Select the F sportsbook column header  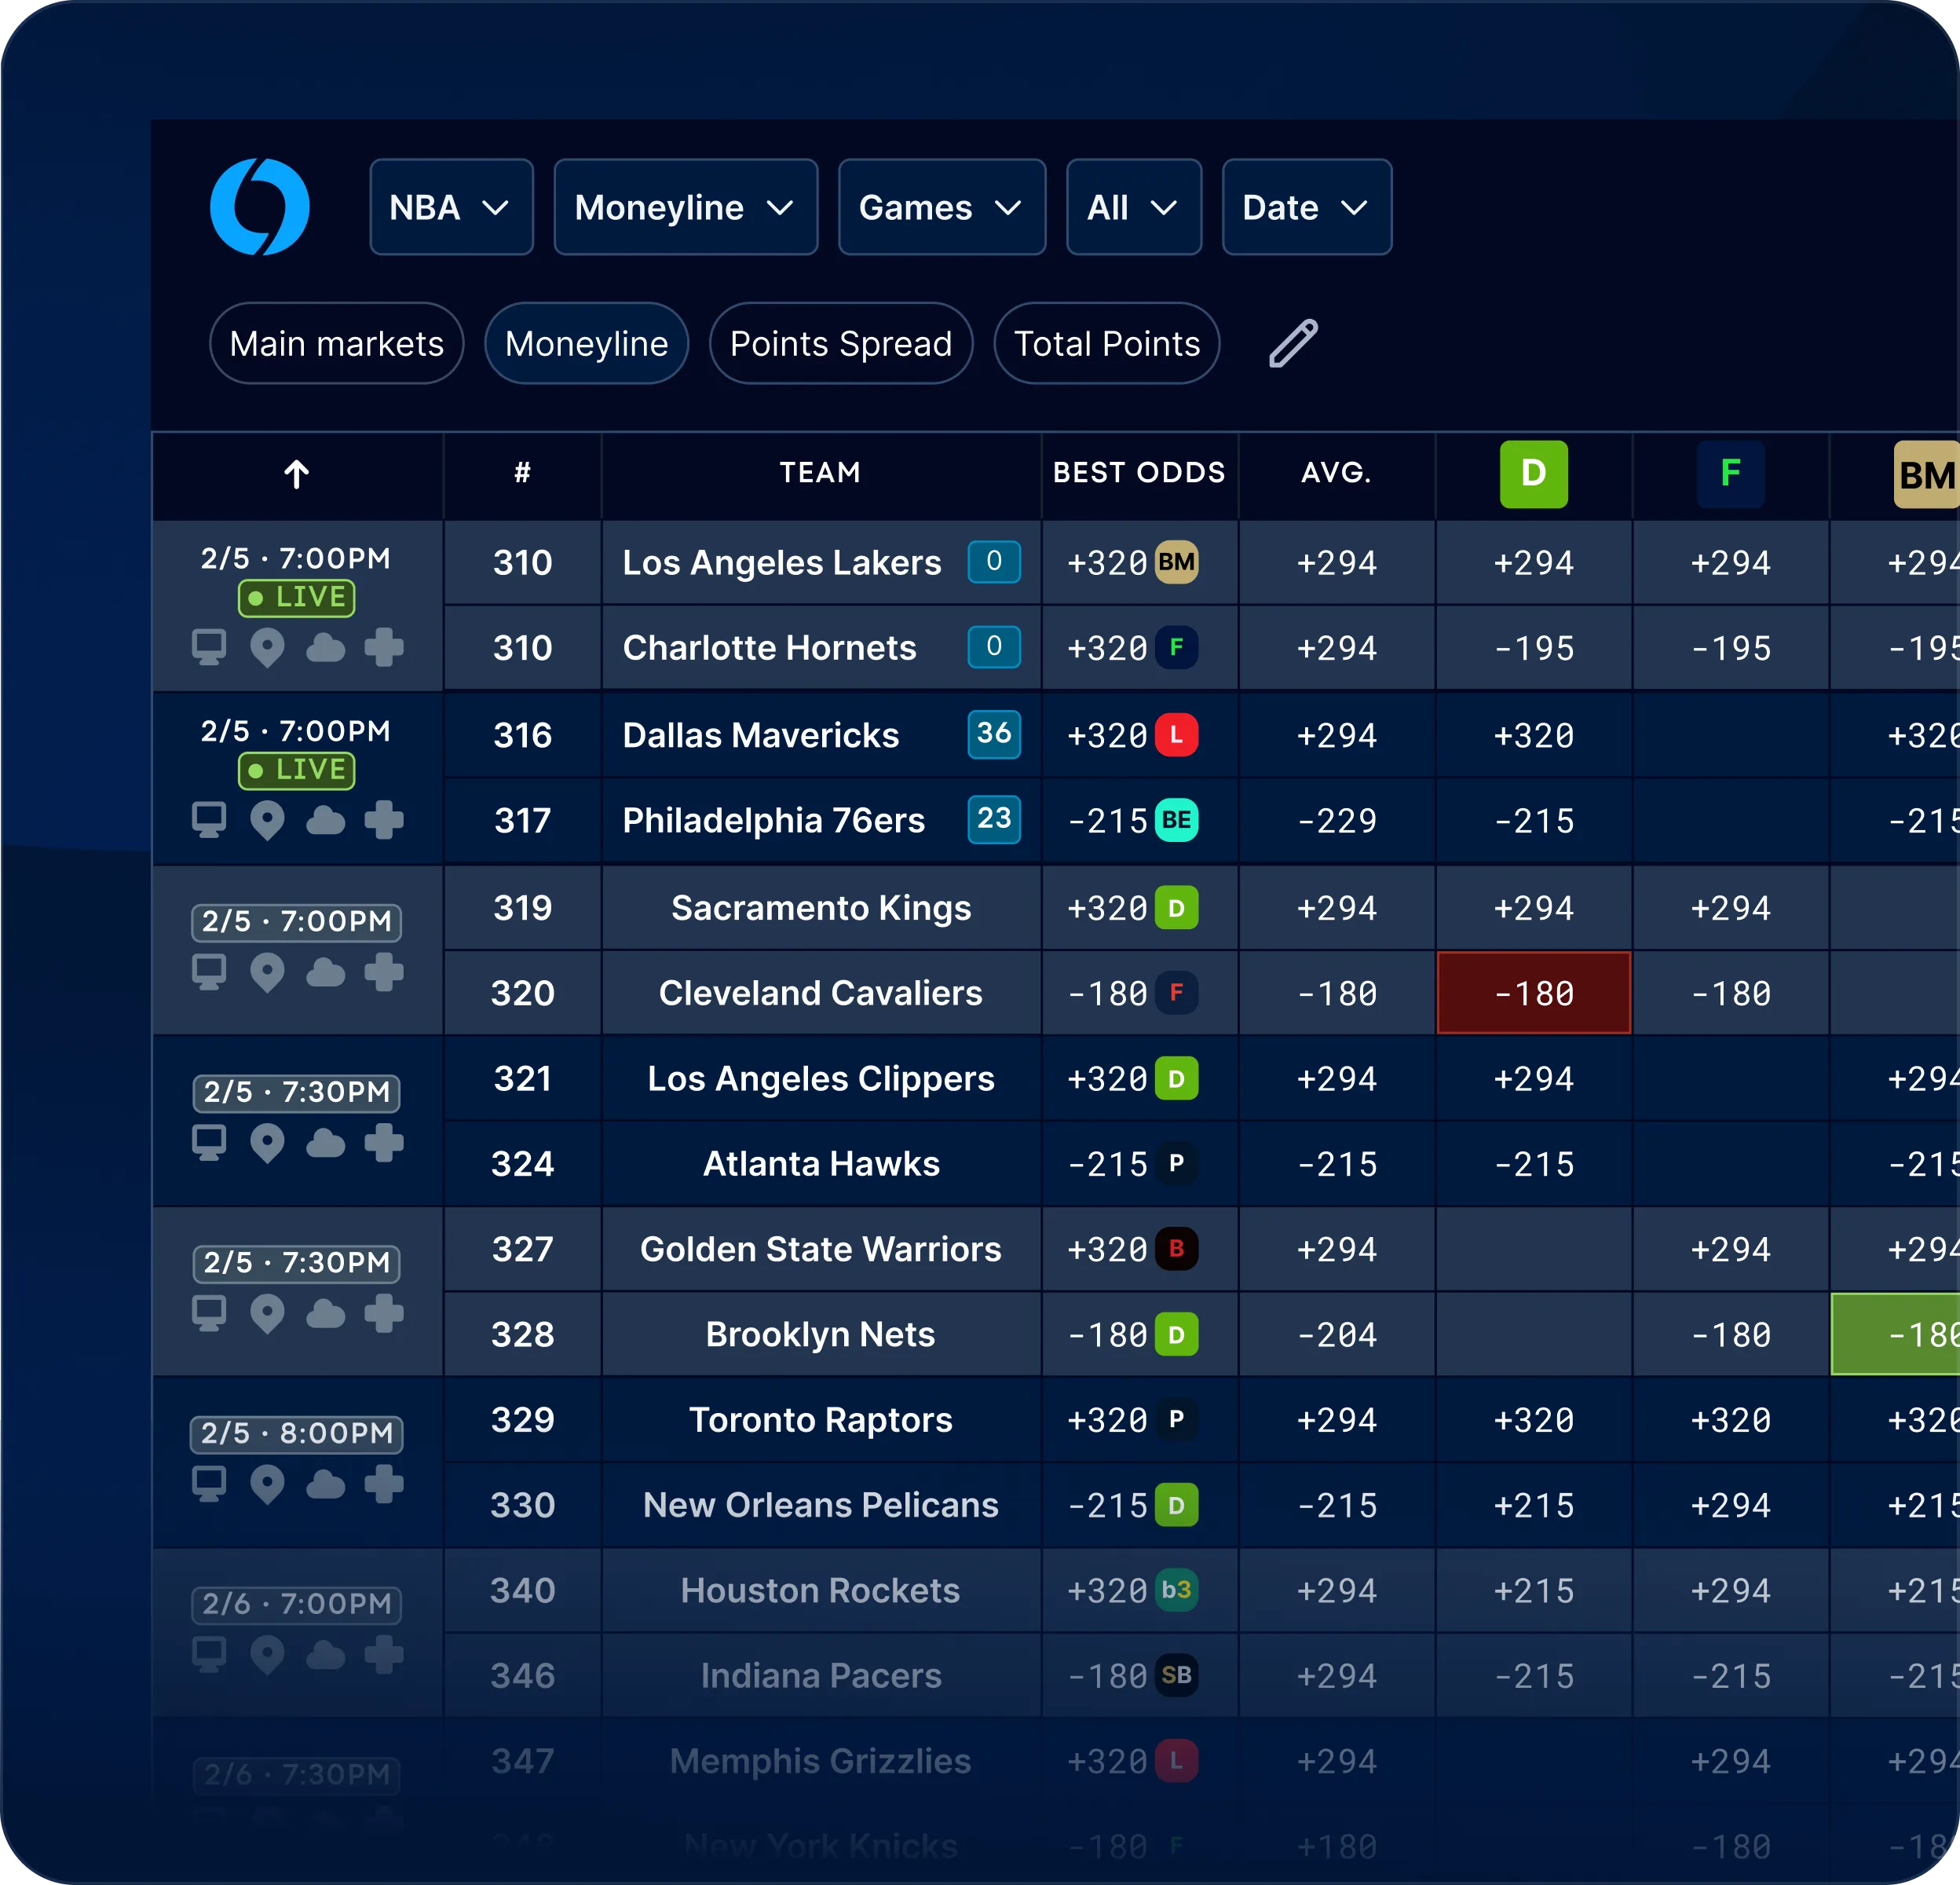pos(1729,475)
